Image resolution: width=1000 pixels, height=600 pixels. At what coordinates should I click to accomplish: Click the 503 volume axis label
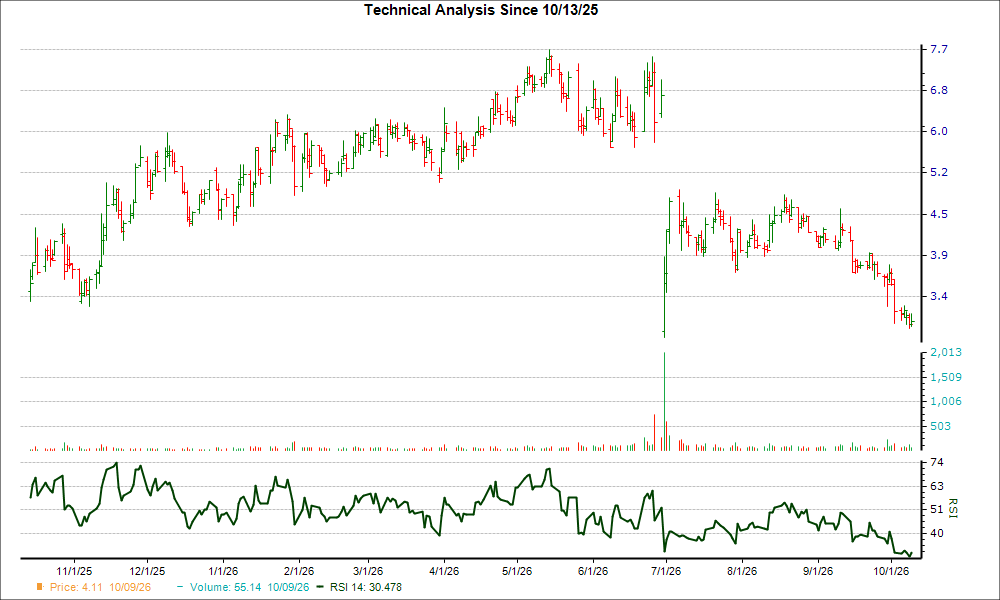[x=940, y=427]
